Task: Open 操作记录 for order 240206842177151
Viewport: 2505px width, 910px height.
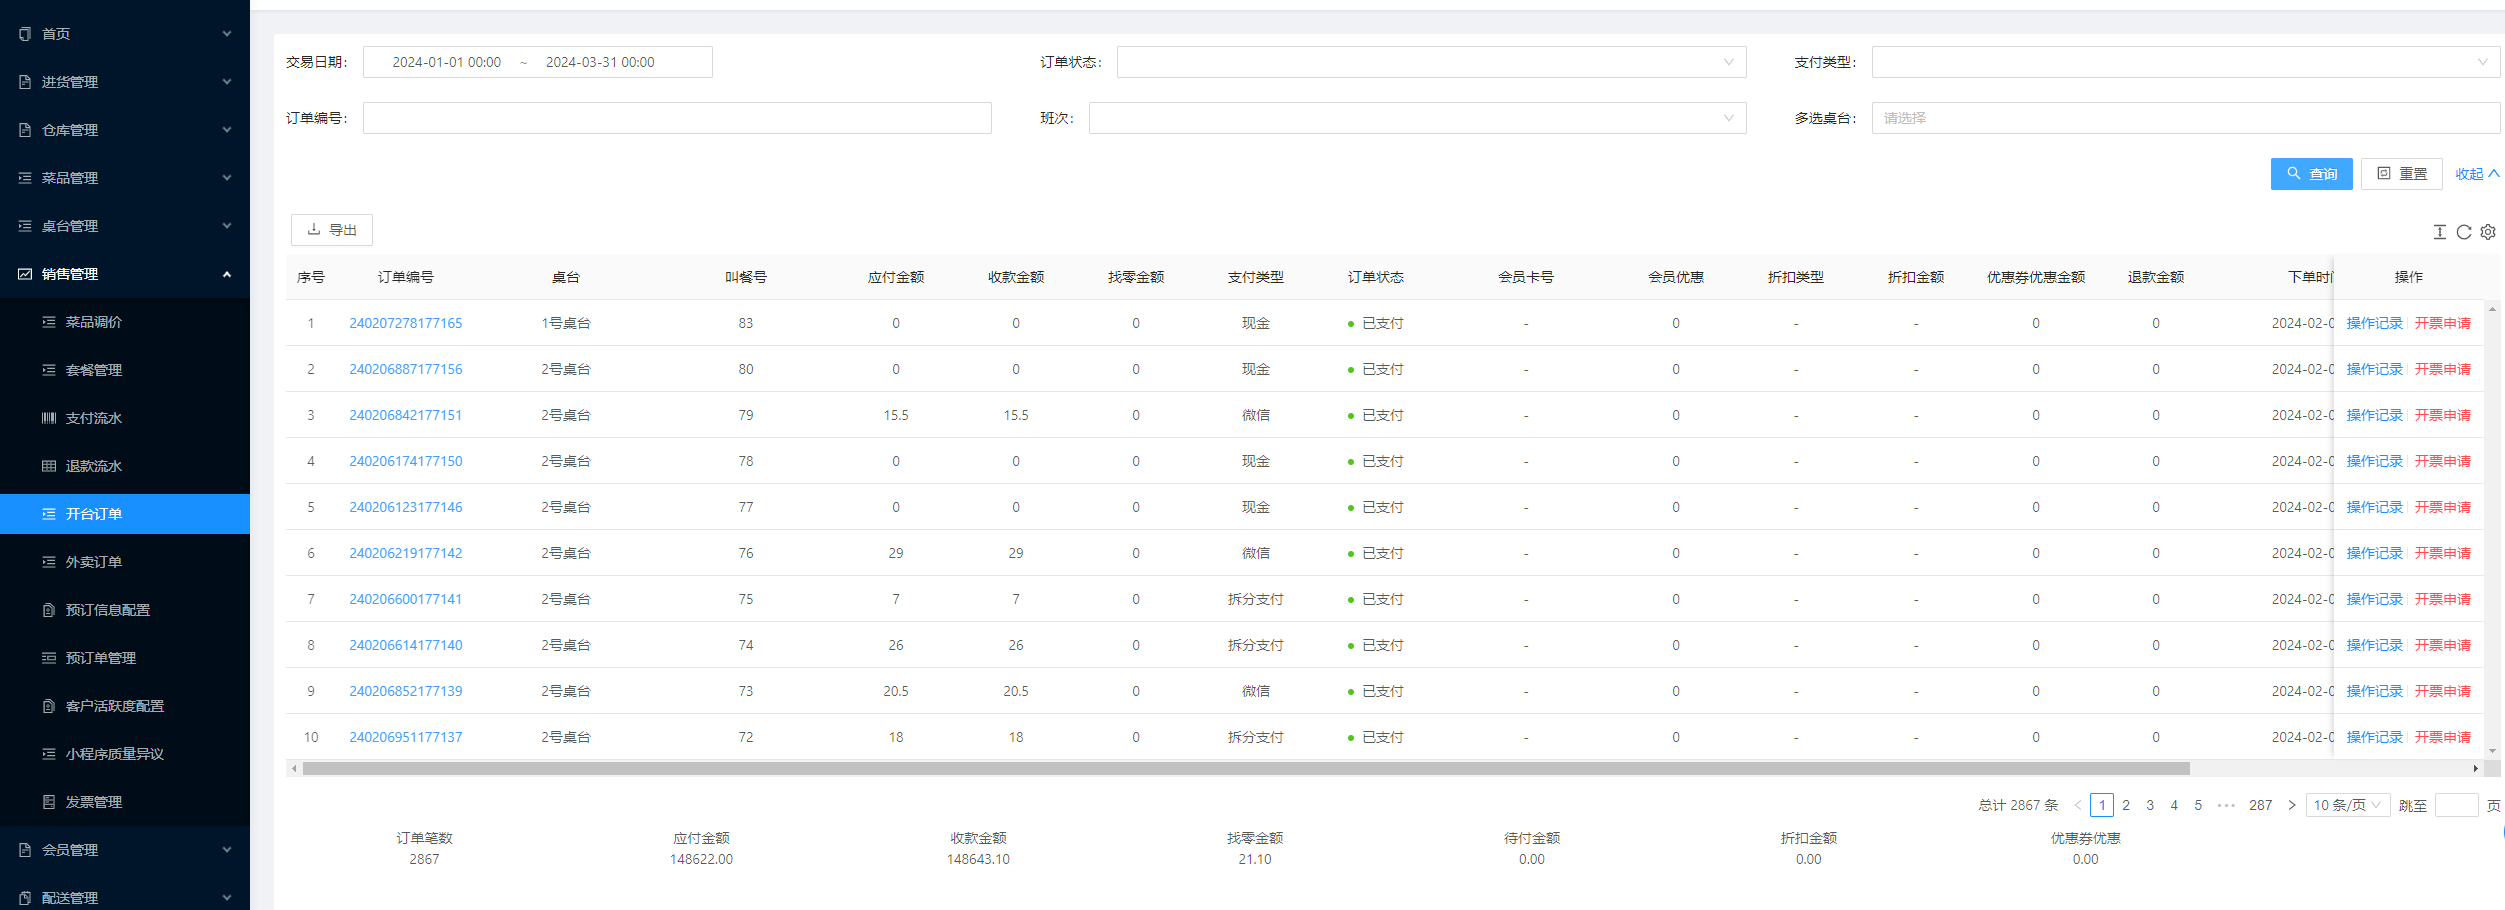Action: [2374, 415]
